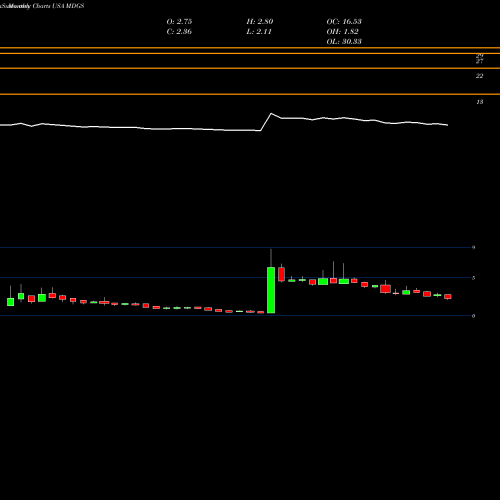Viewport: 500px width, 500px height.
Task: Click the 'Charts USA MDGS' title text
Action: (x=58, y=6)
